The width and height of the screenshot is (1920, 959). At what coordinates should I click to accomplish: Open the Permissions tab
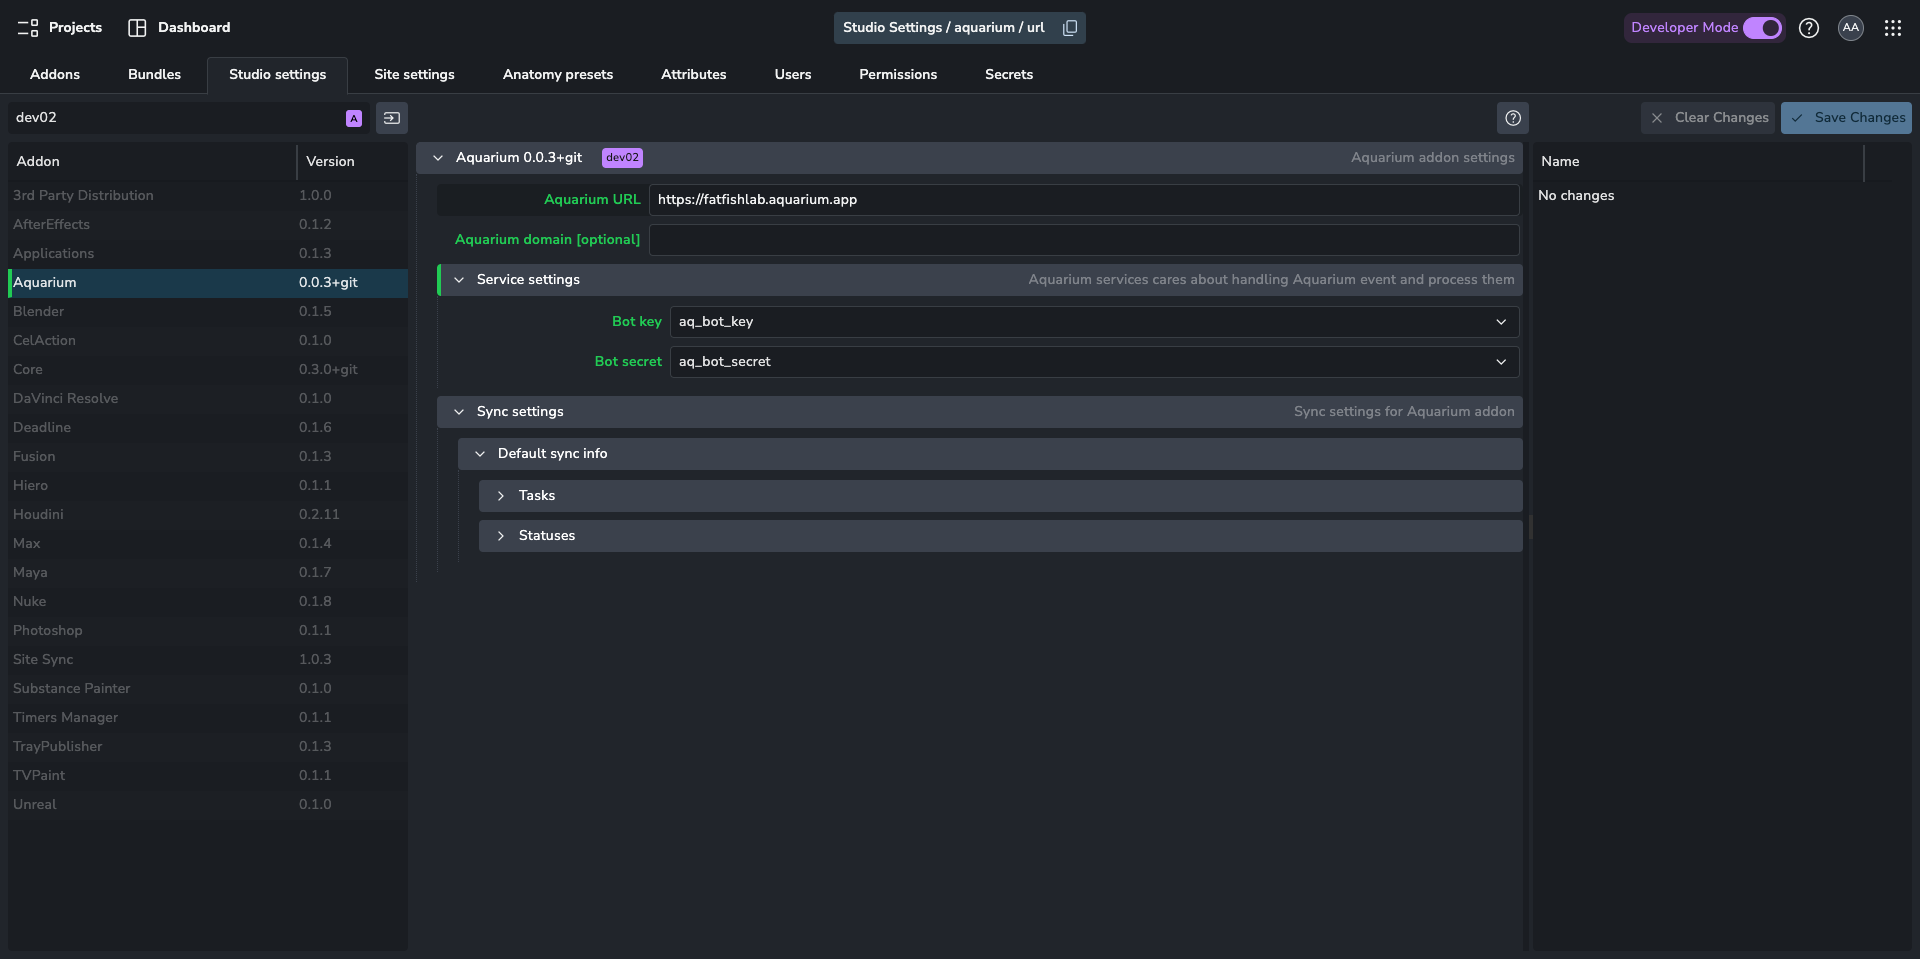[x=898, y=75]
